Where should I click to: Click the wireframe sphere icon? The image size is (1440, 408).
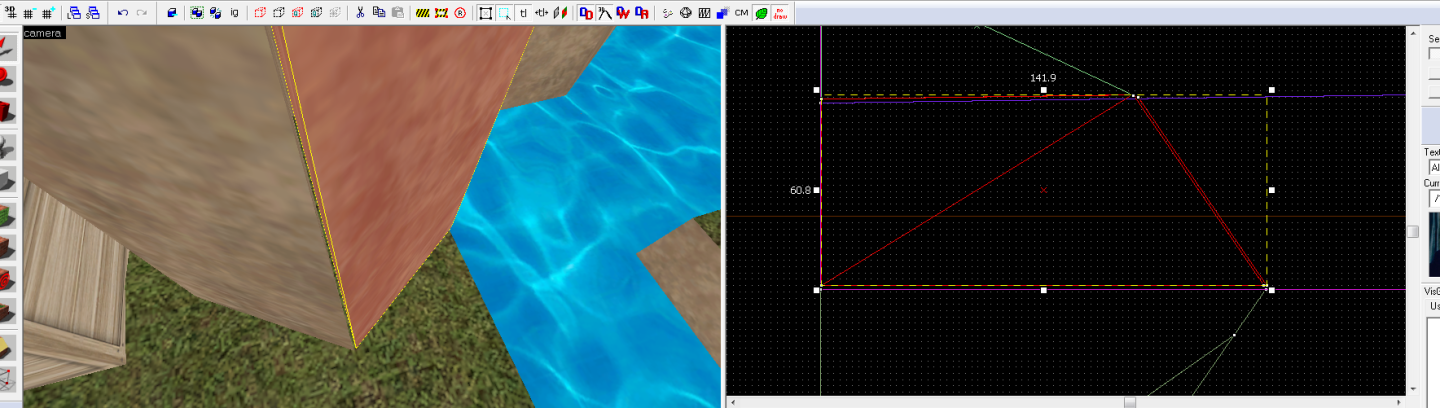(686, 13)
